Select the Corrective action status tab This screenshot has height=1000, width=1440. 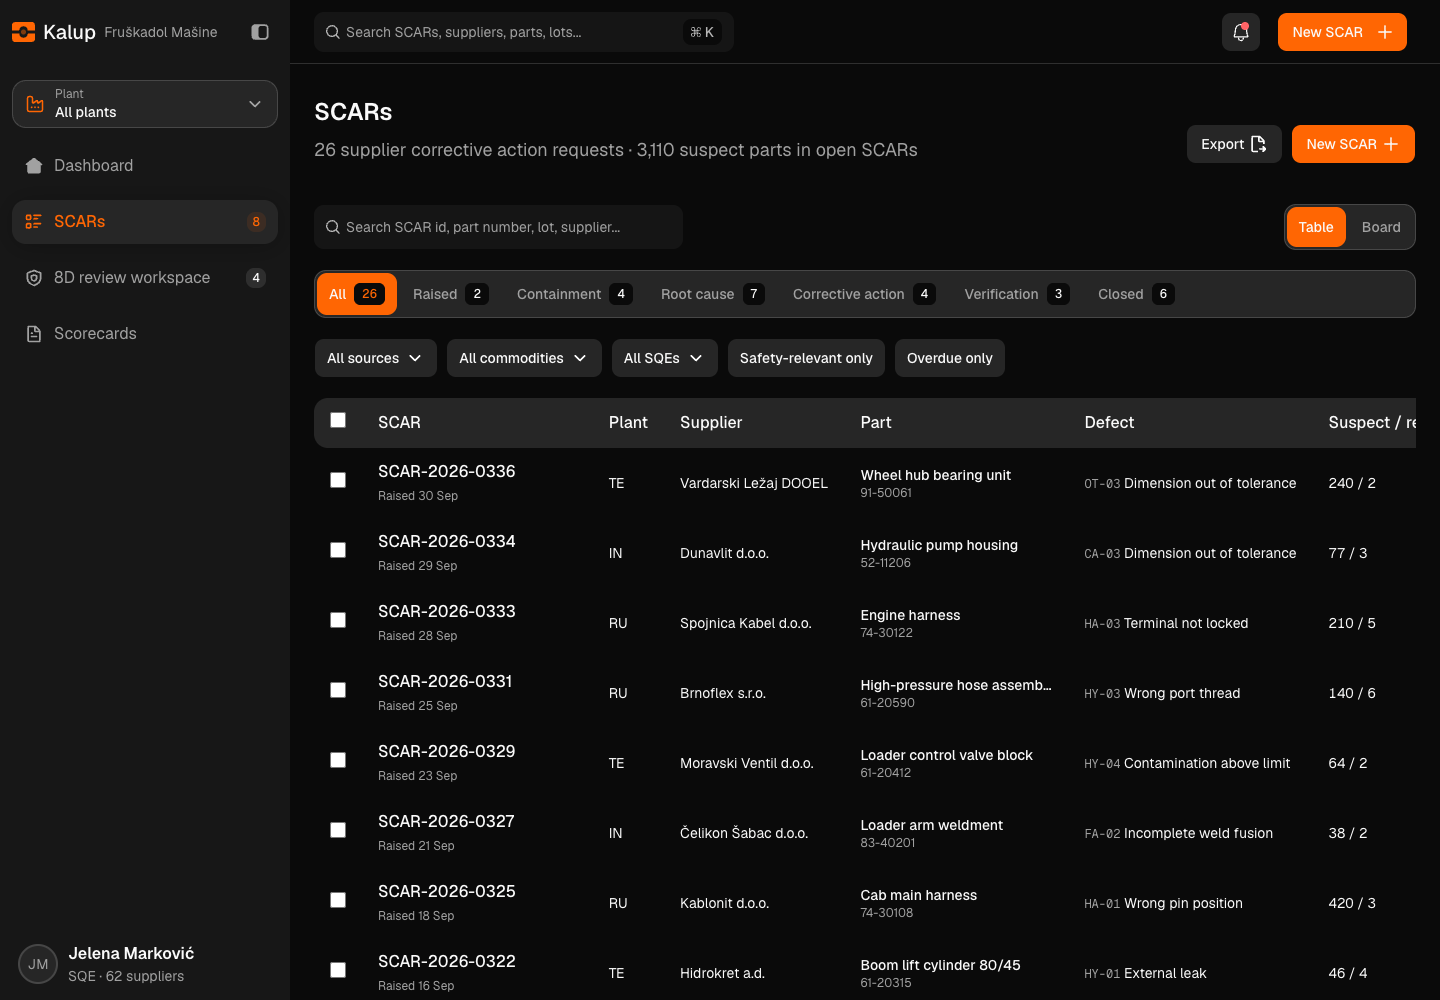point(864,294)
